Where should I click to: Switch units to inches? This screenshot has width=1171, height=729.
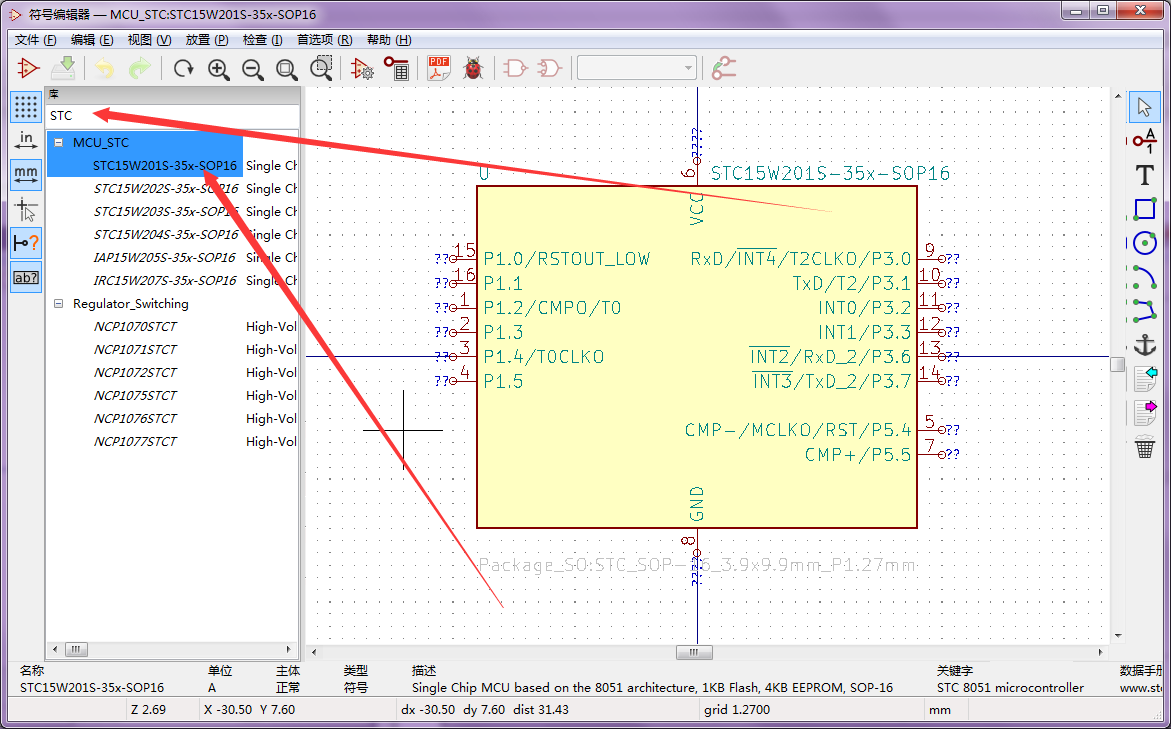tap(26, 140)
